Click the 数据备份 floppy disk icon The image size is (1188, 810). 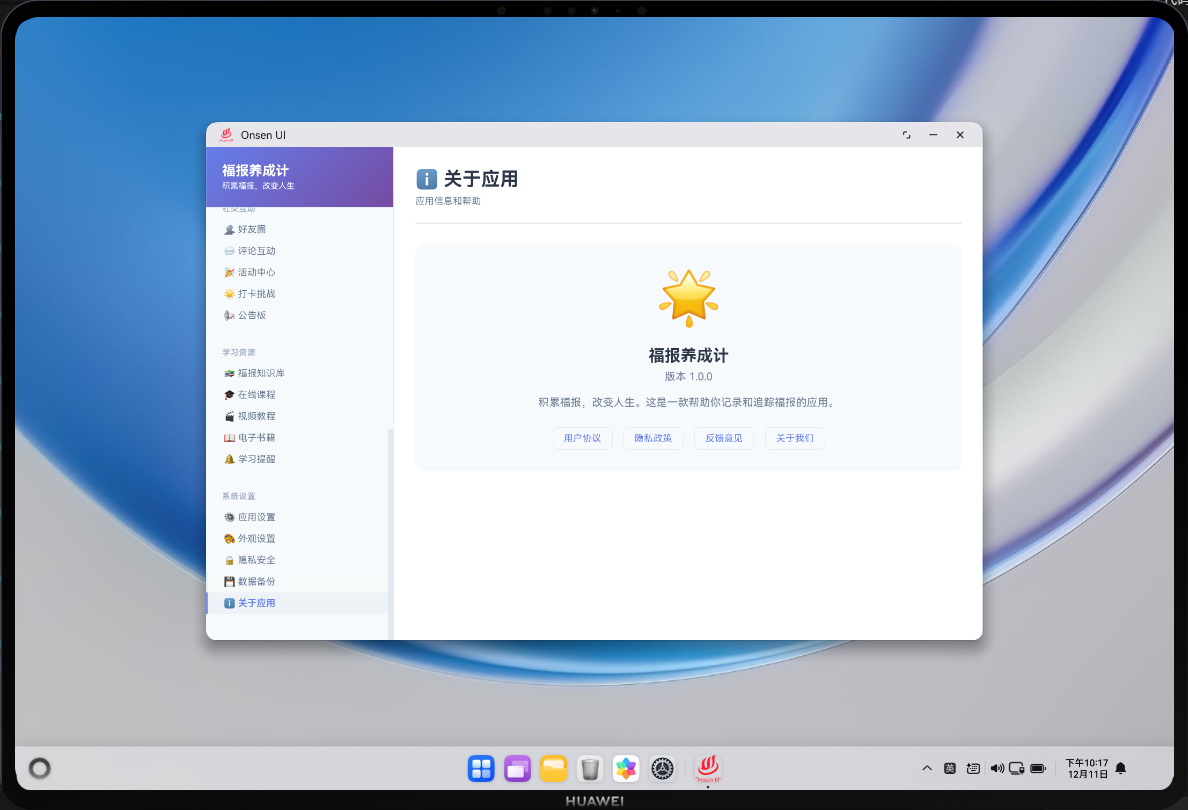[228, 581]
